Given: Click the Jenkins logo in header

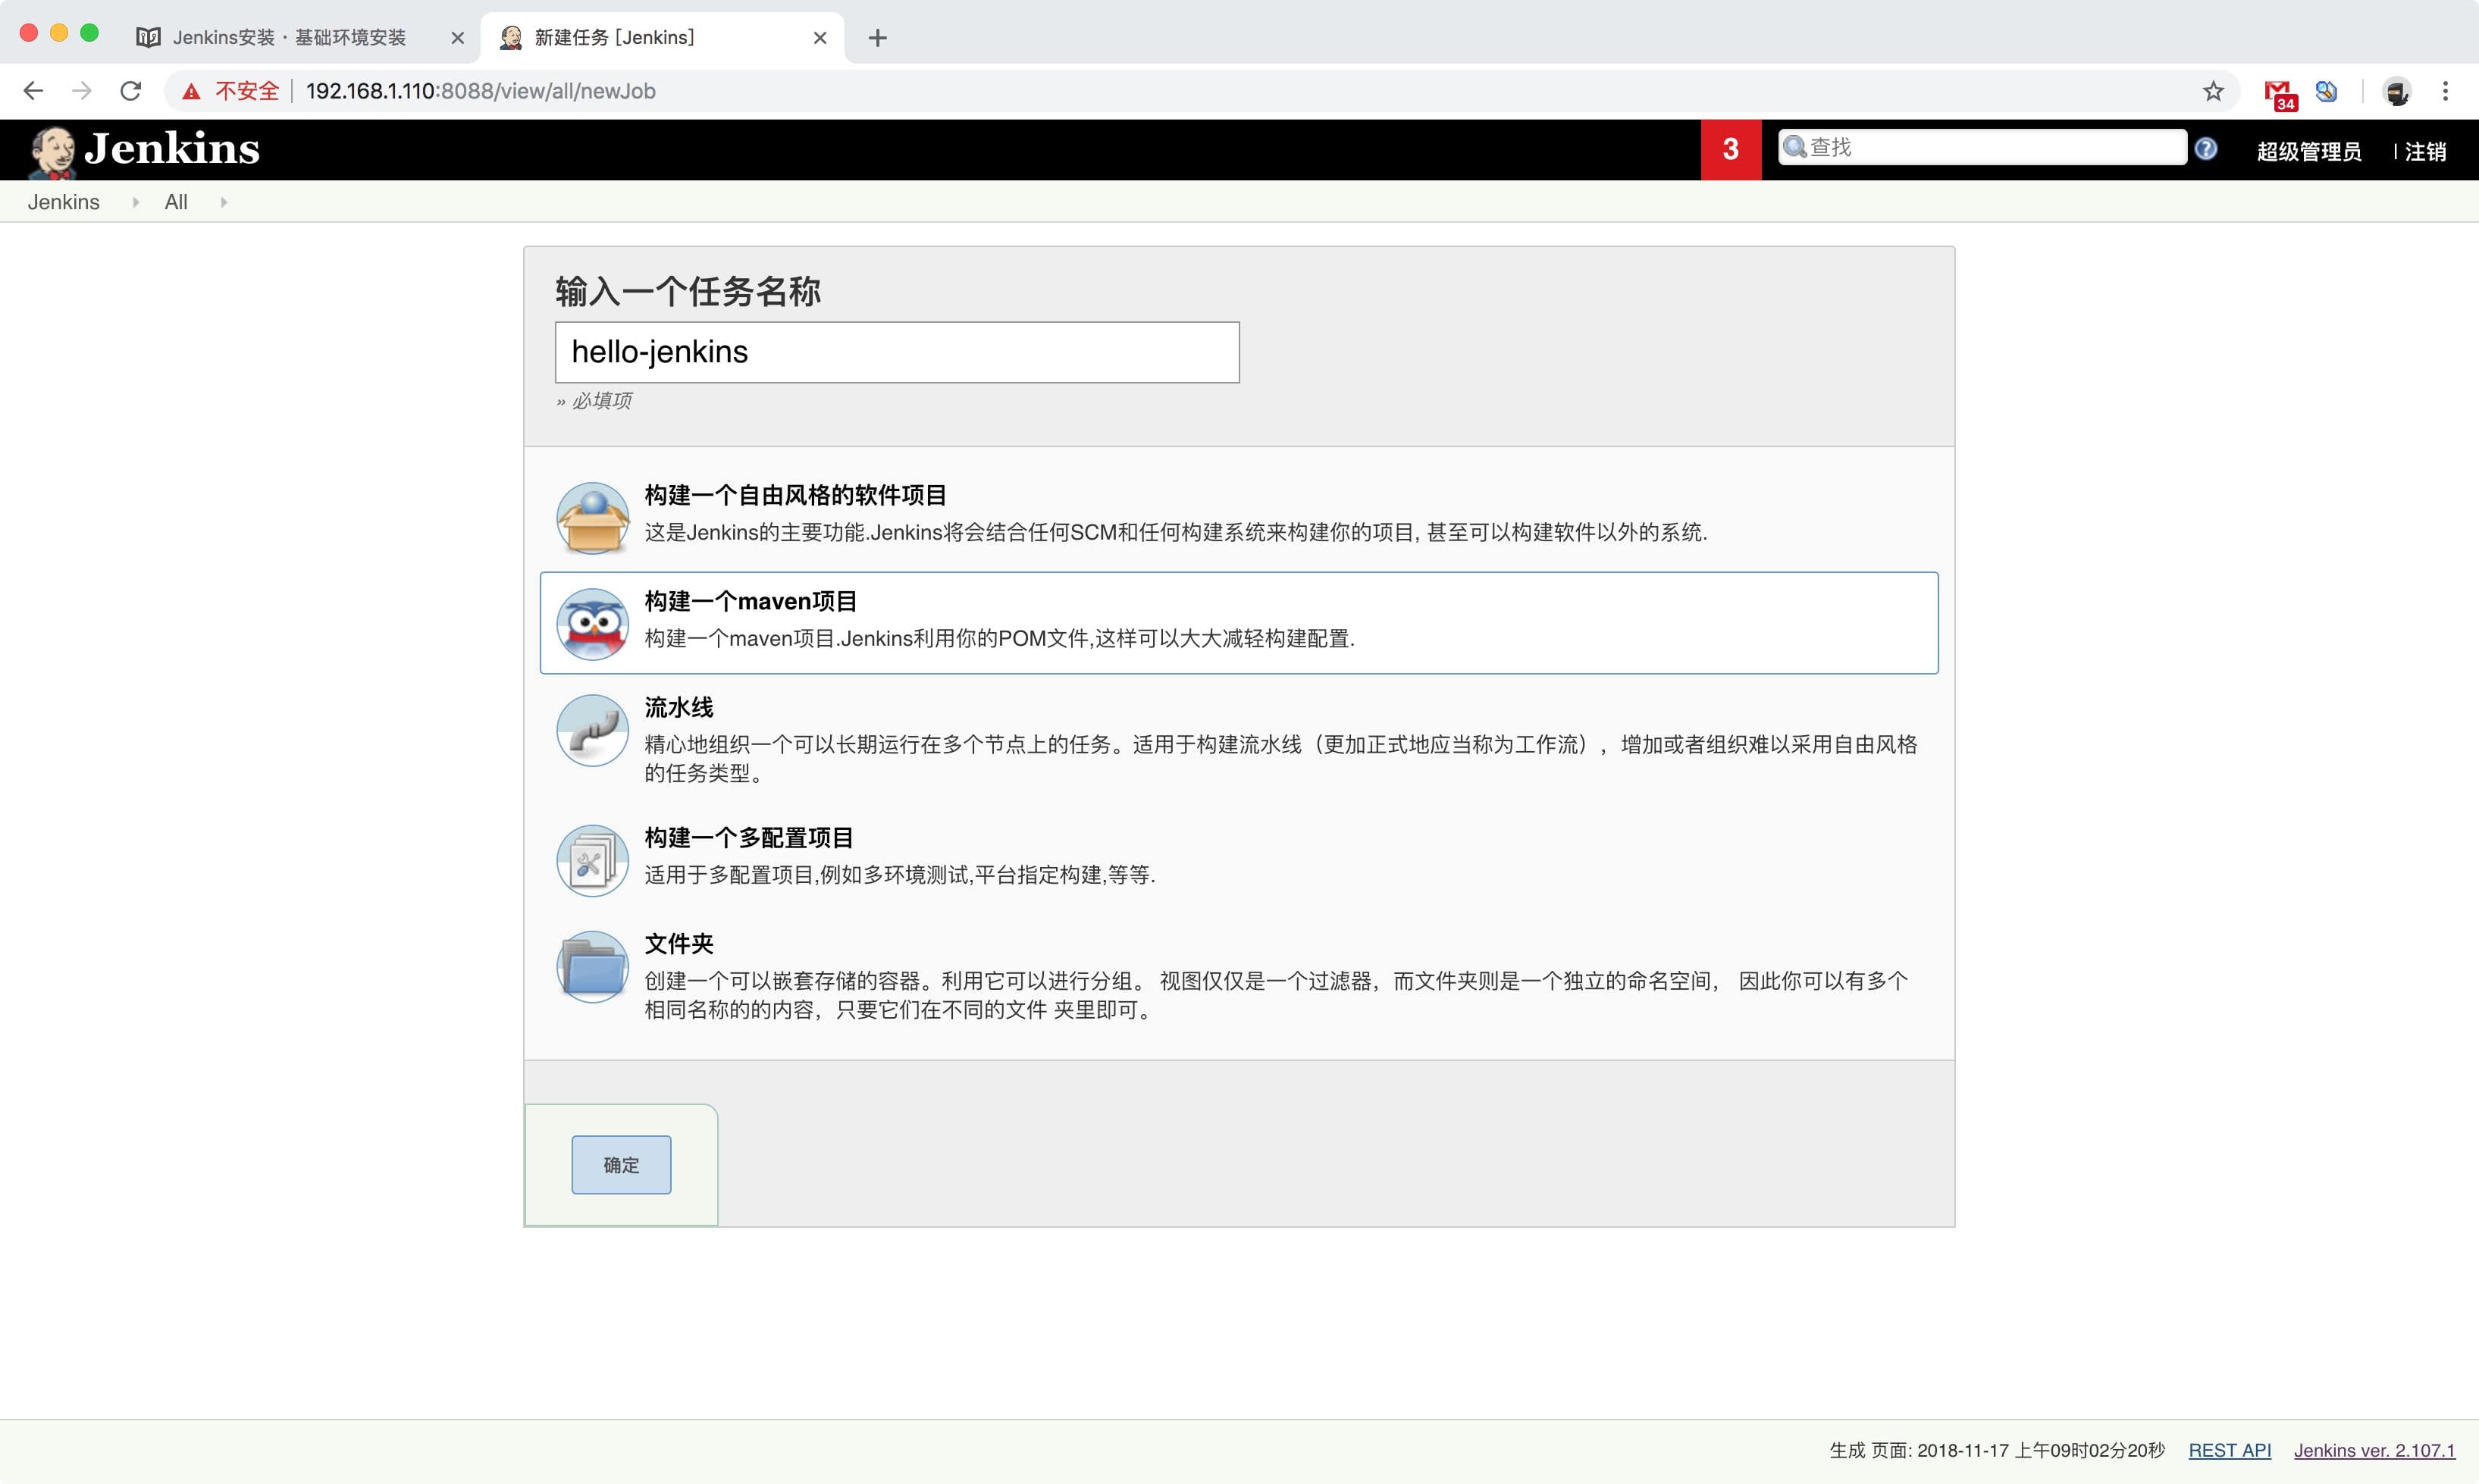Looking at the screenshot, I should [145, 150].
